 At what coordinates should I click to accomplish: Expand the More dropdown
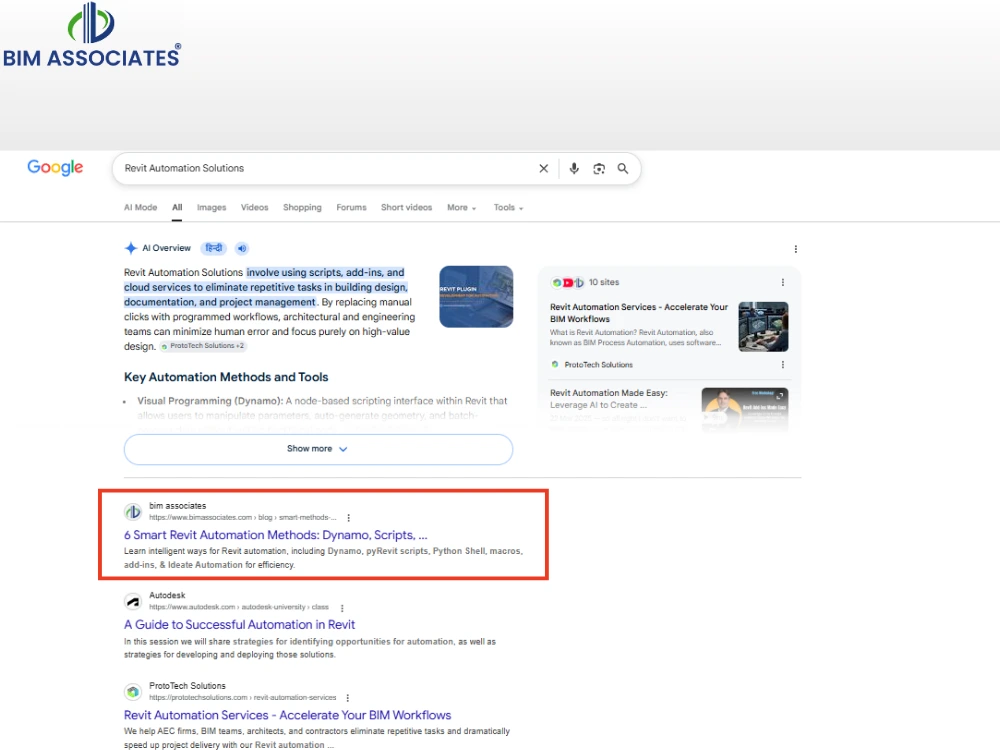[462, 207]
